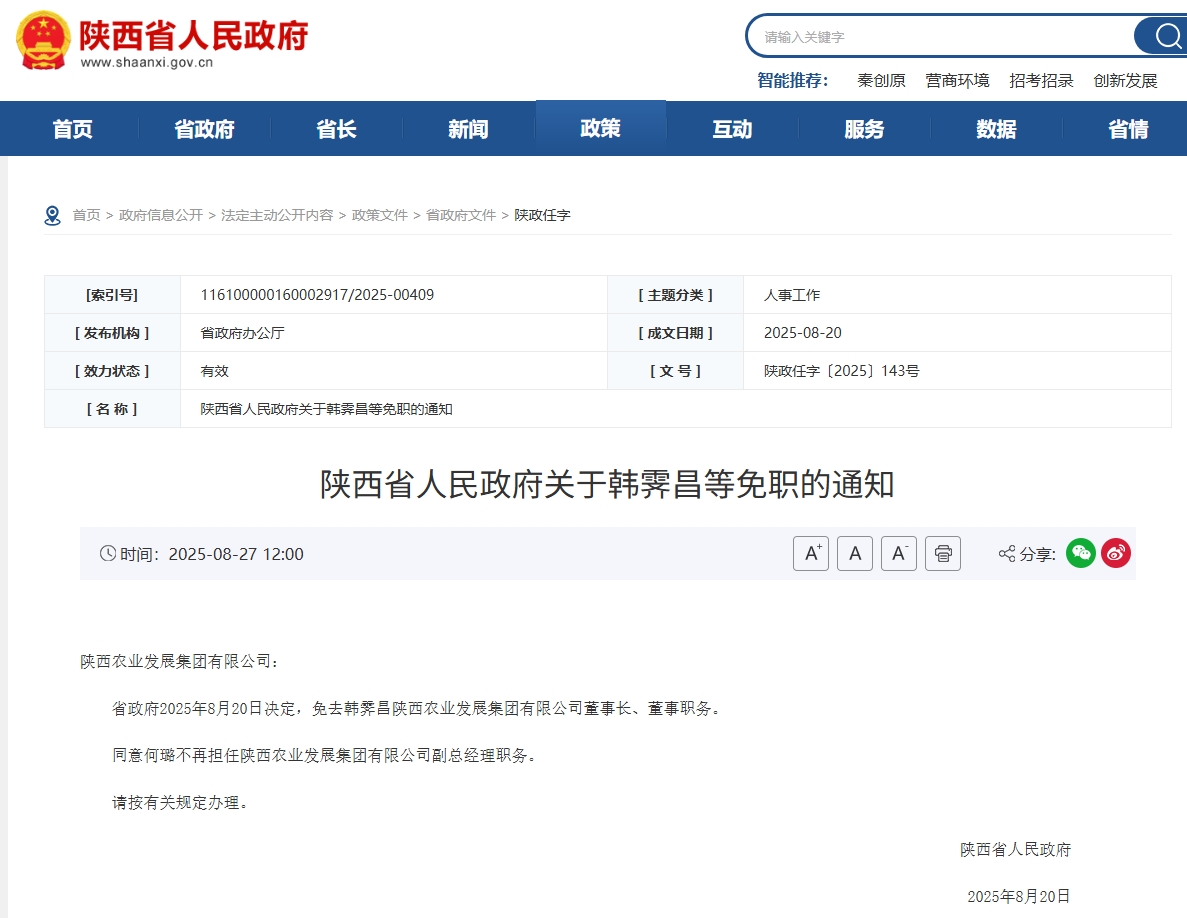Image resolution: width=1187 pixels, height=918 pixels.
Task: Click the 效力状态 table label
Action: pos(112,371)
